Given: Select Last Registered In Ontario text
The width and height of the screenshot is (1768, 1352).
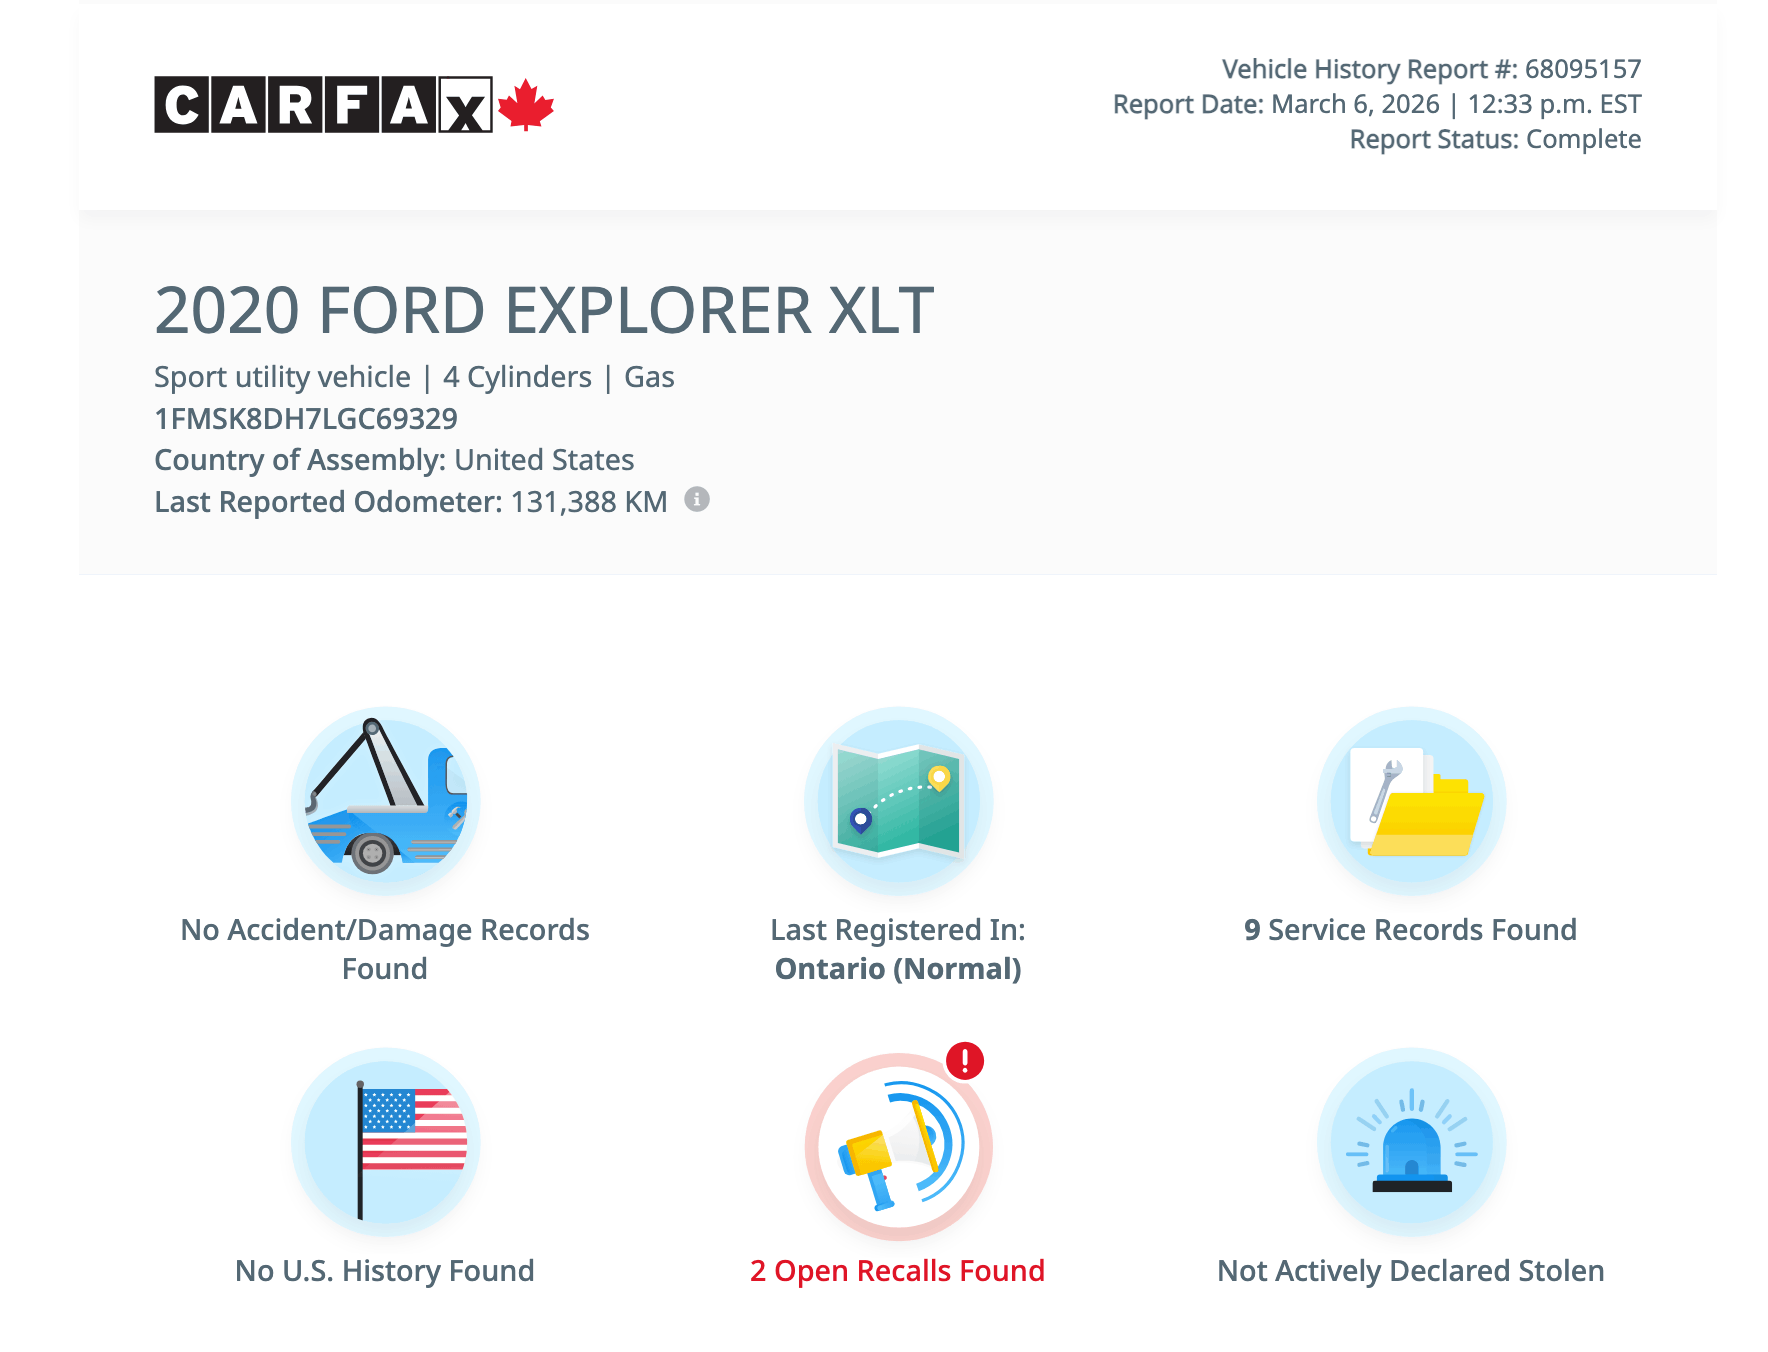Looking at the screenshot, I should point(898,949).
